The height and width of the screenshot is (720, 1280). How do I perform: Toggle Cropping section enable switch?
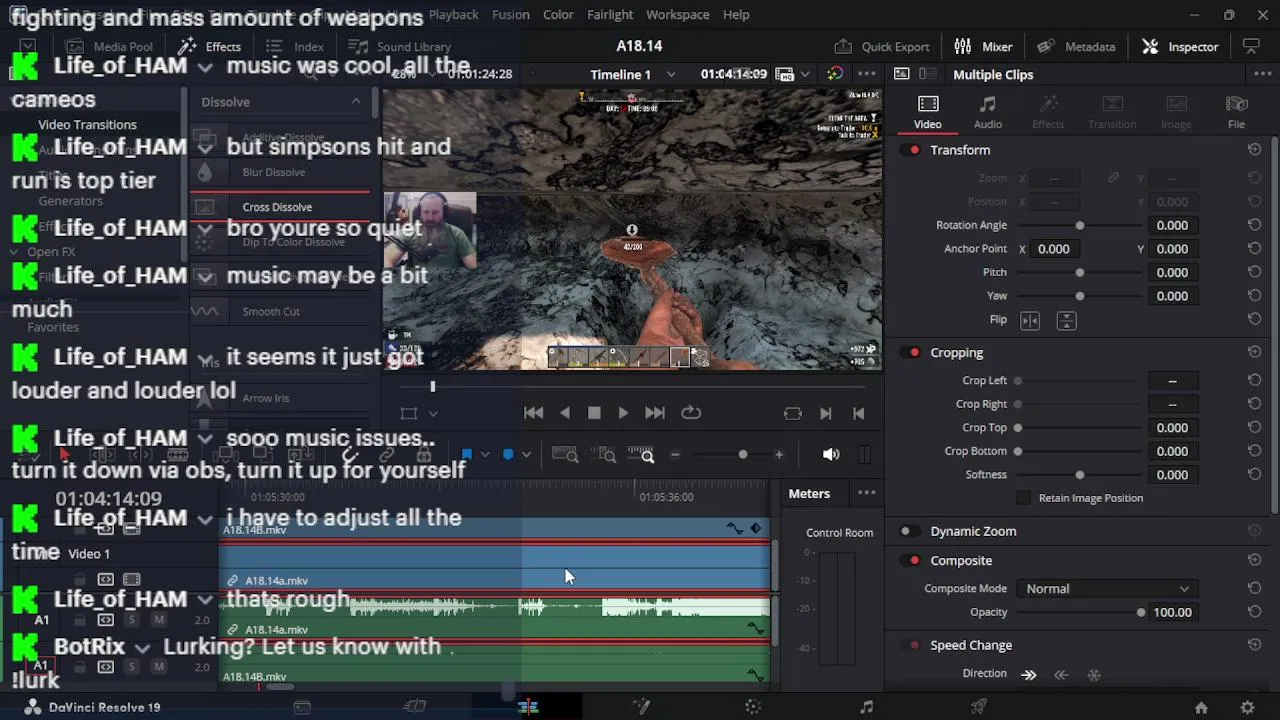912,352
